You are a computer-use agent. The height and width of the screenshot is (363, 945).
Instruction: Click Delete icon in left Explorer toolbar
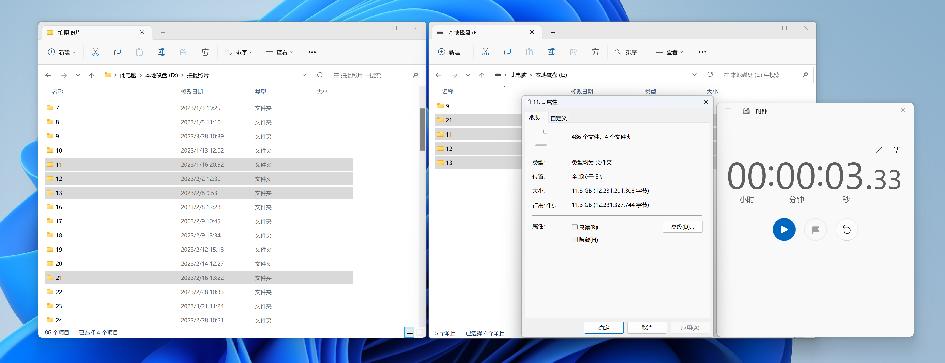[205, 52]
